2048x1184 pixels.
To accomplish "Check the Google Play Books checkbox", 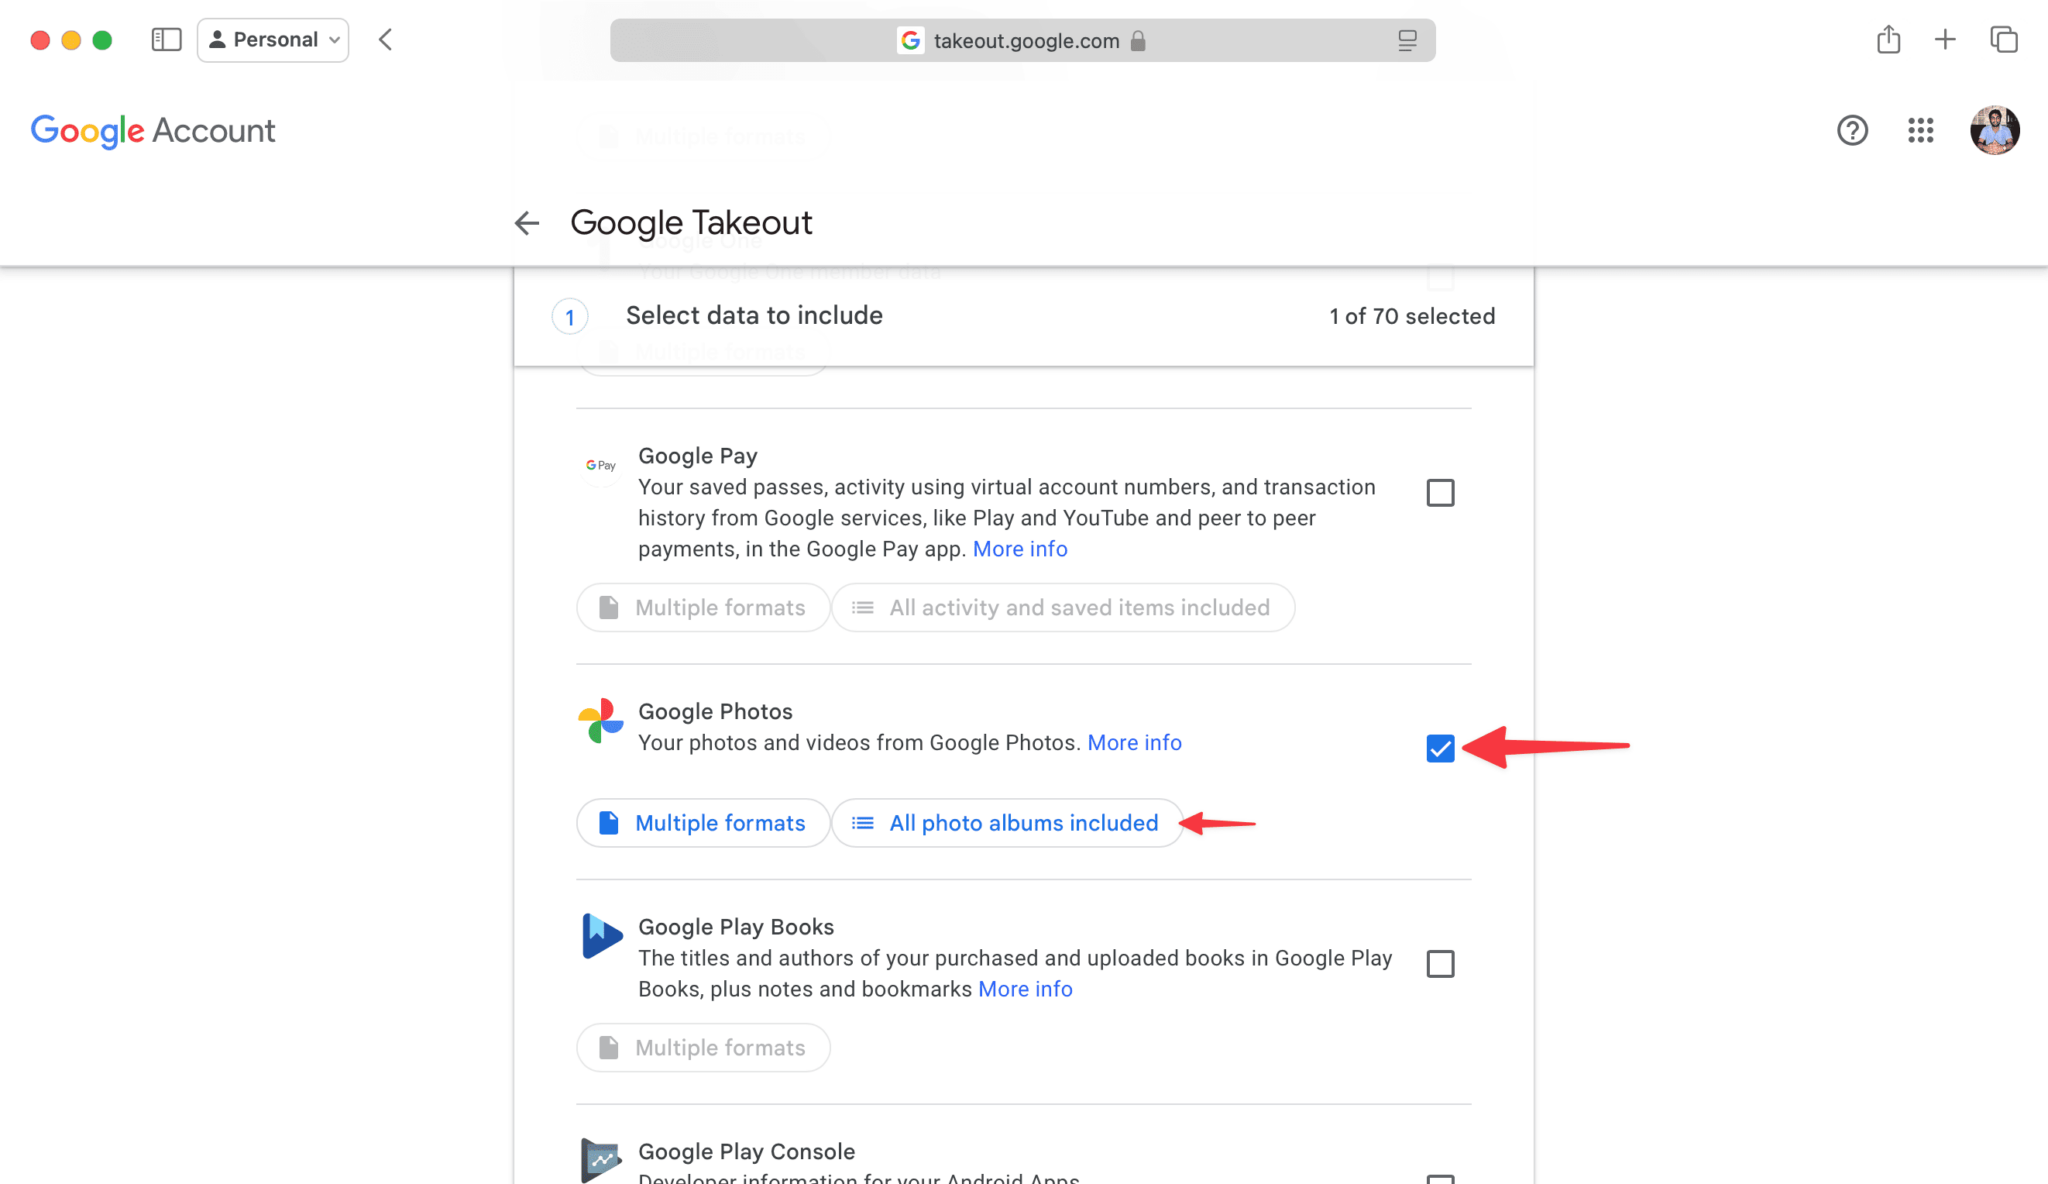I will (x=1440, y=964).
